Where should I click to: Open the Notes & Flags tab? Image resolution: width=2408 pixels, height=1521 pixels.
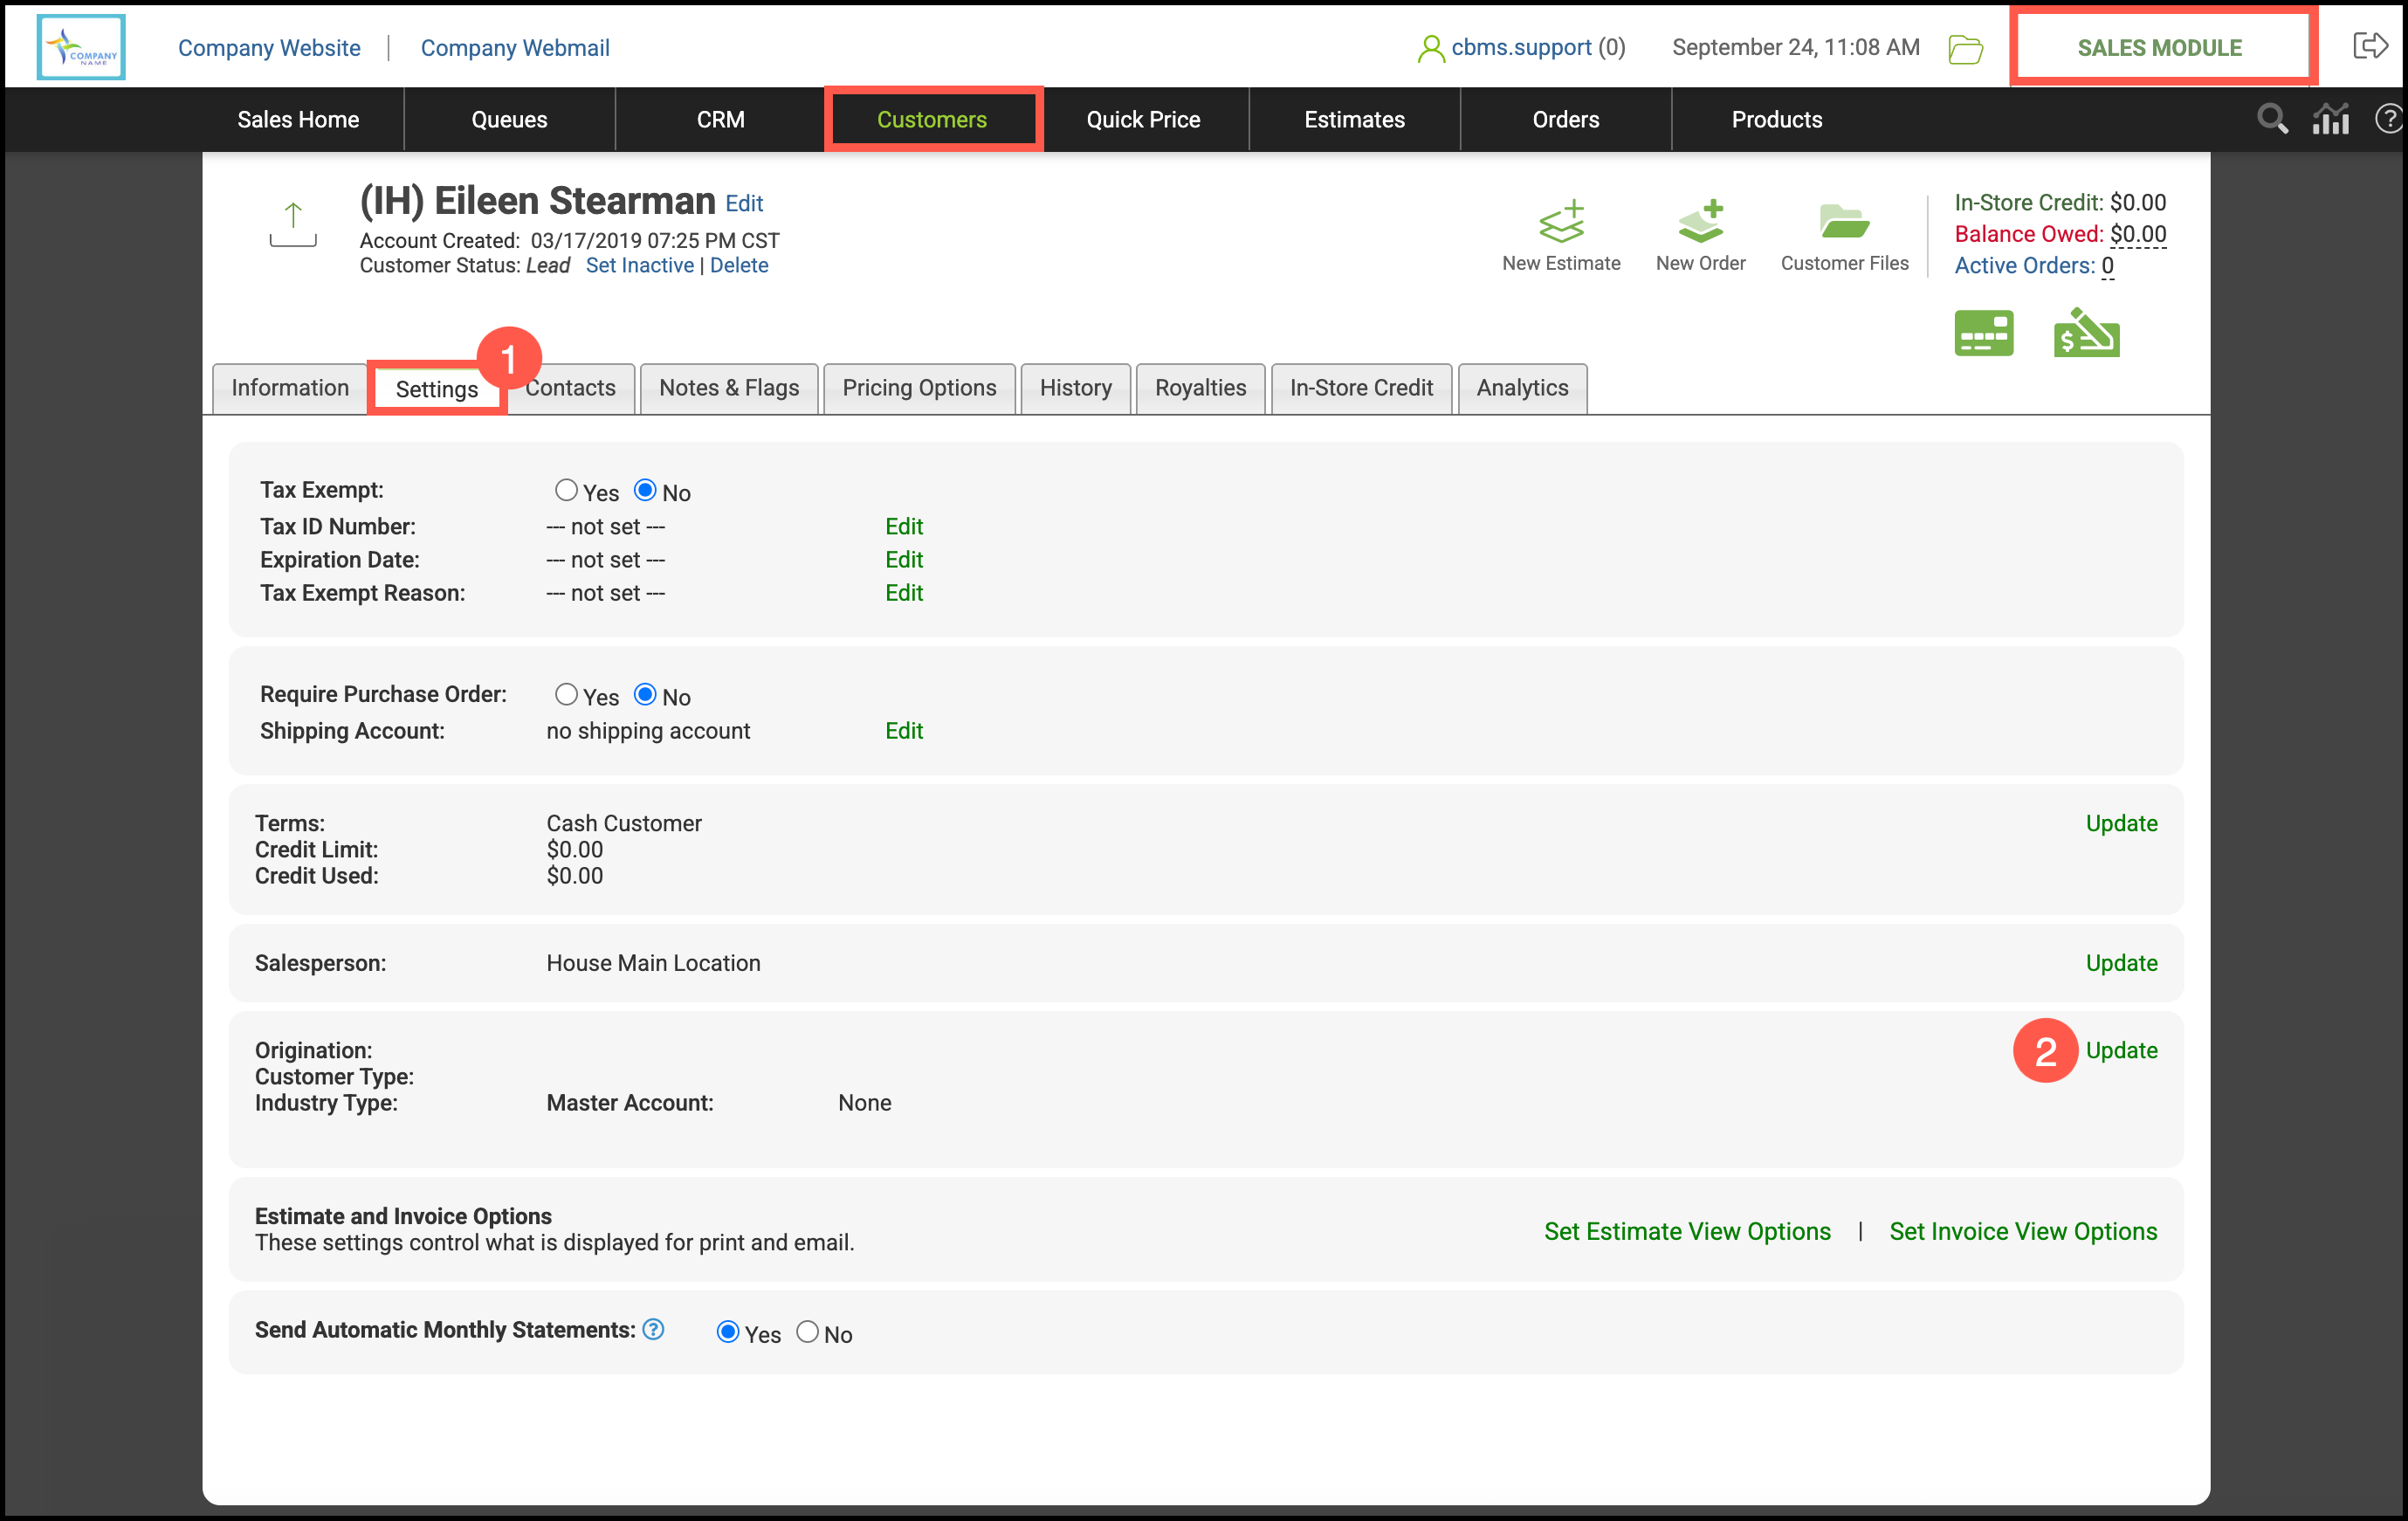click(728, 388)
